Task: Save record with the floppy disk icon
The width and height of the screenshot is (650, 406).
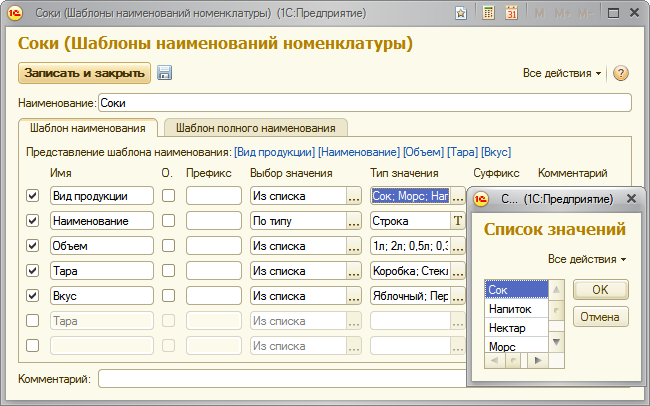Action: [164, 73]
